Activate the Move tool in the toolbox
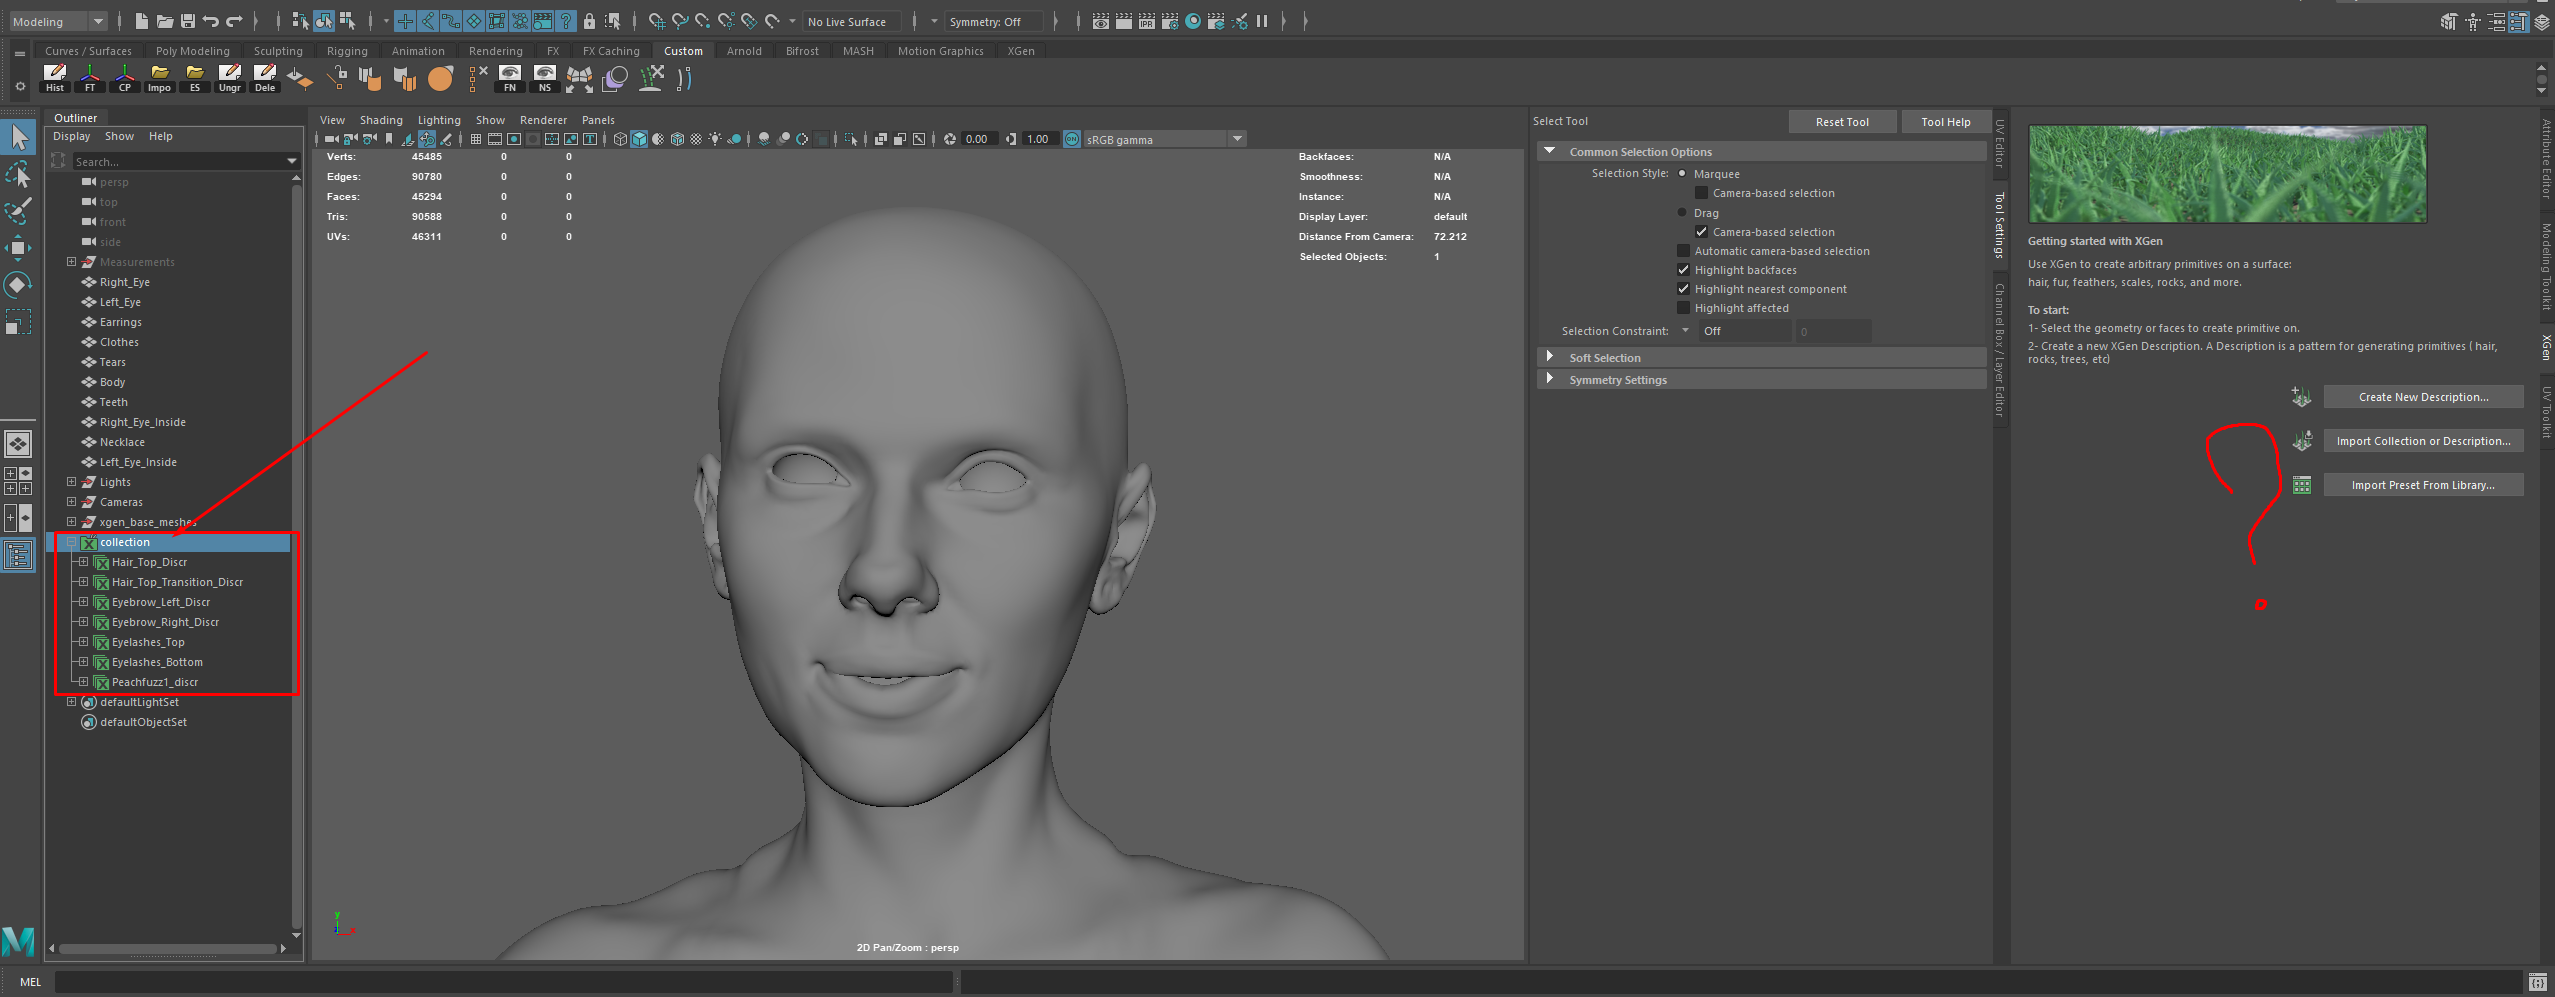The width and height of the screenshot is (2555, 997). tap(19, 248)
